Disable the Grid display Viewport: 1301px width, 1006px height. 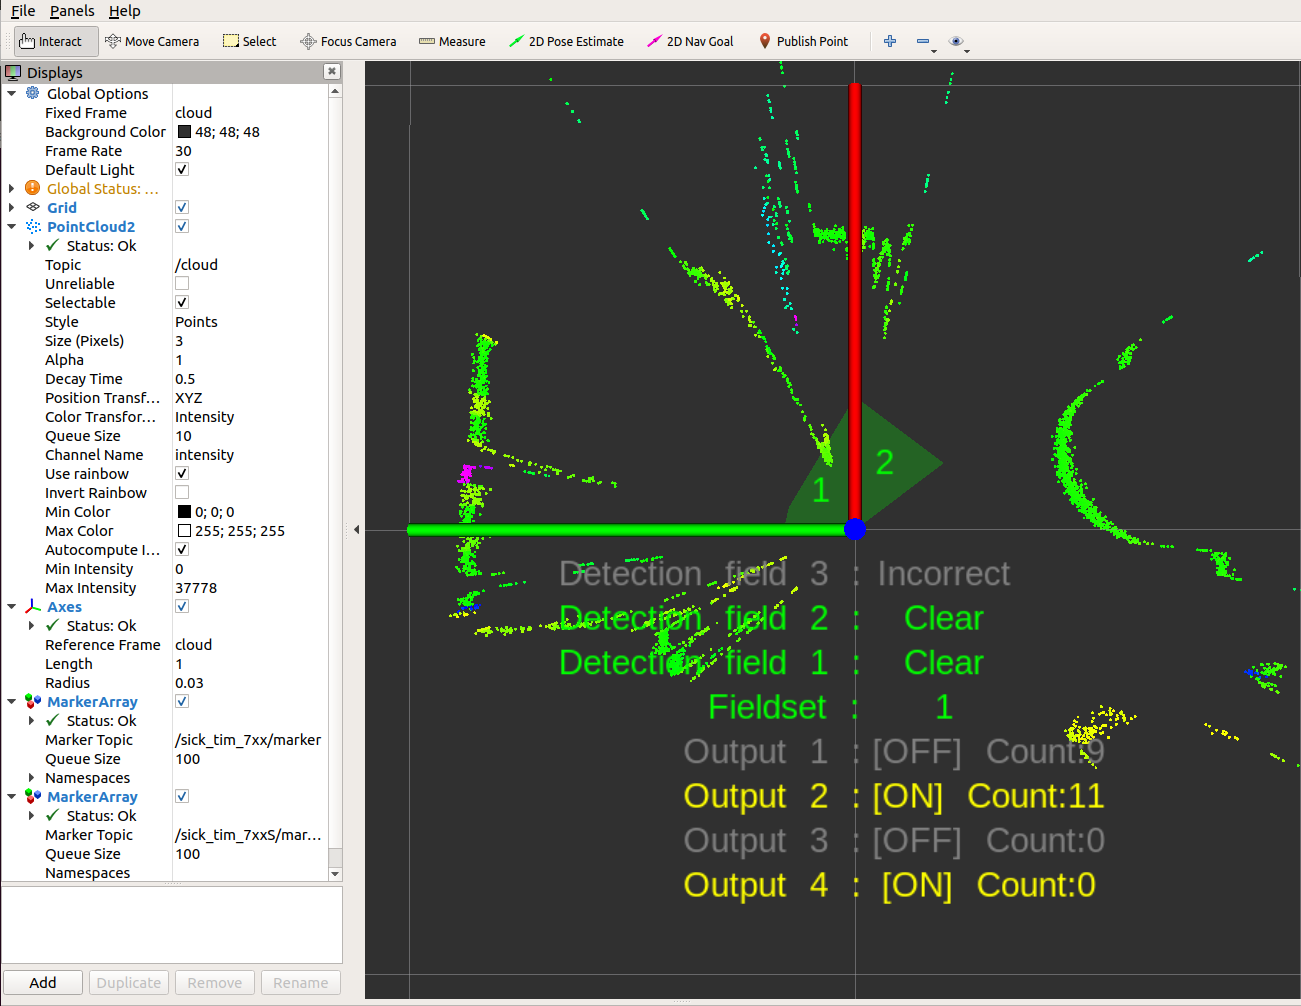[182, 207]
